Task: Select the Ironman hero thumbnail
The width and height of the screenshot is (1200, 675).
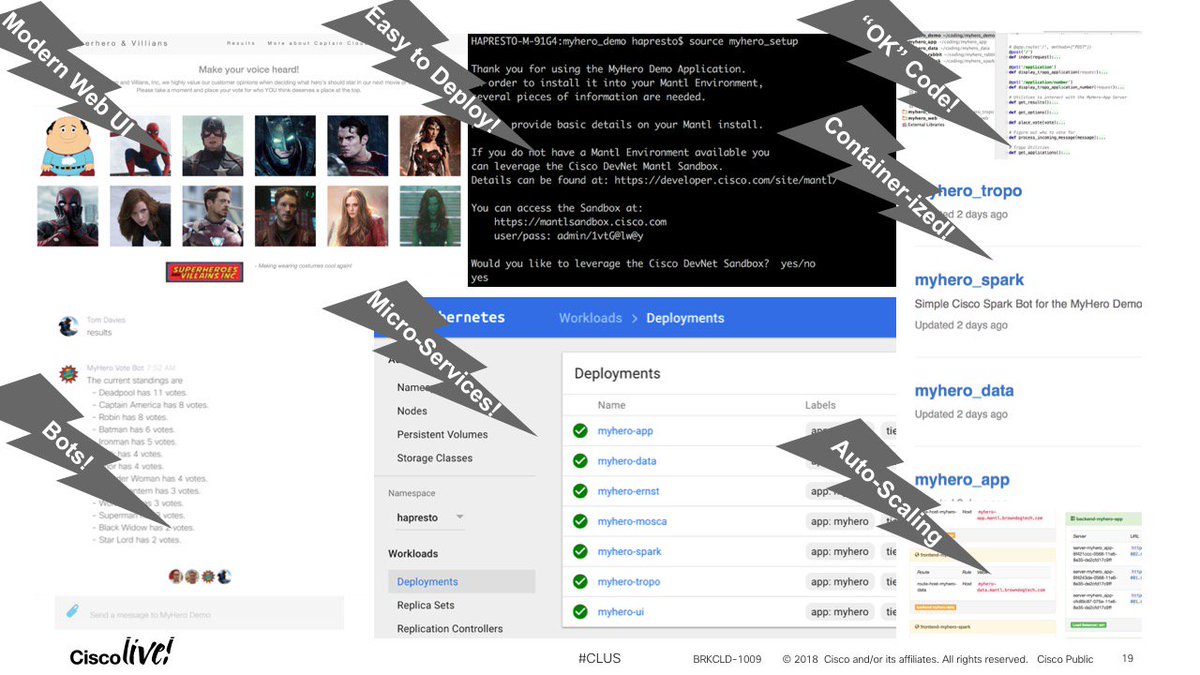Action: [213, 216]
